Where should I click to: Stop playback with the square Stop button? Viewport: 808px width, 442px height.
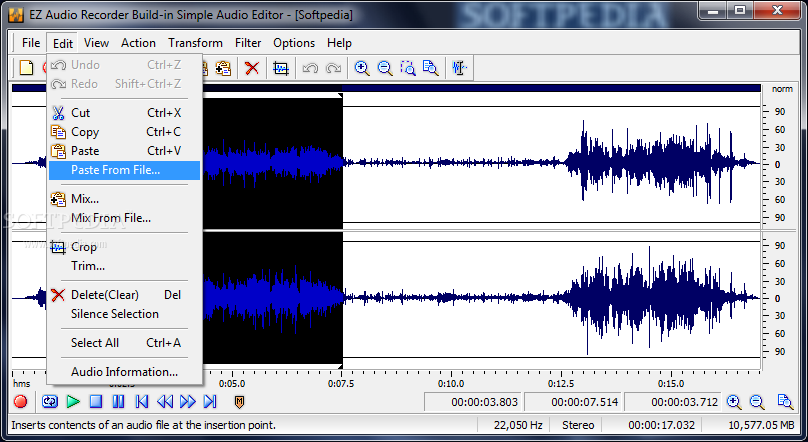96,401
